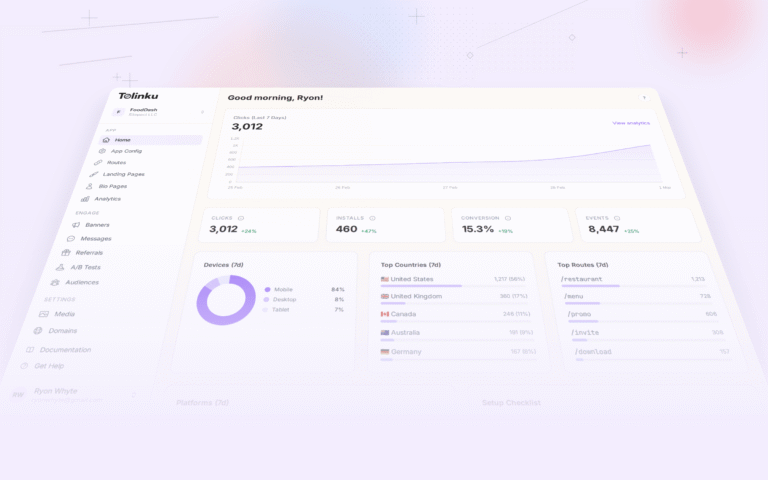
Task: Click the 460 installs value
Action: 346,229
